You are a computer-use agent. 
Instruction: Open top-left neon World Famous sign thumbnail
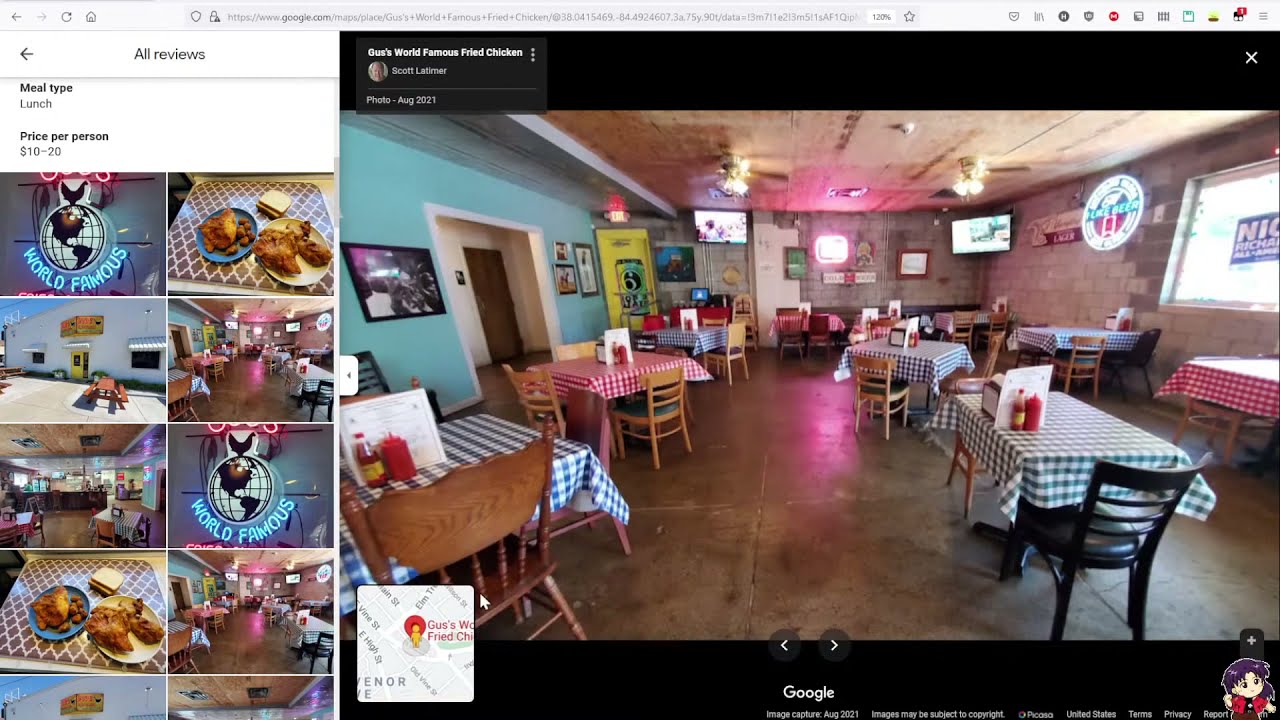[83, 234]
